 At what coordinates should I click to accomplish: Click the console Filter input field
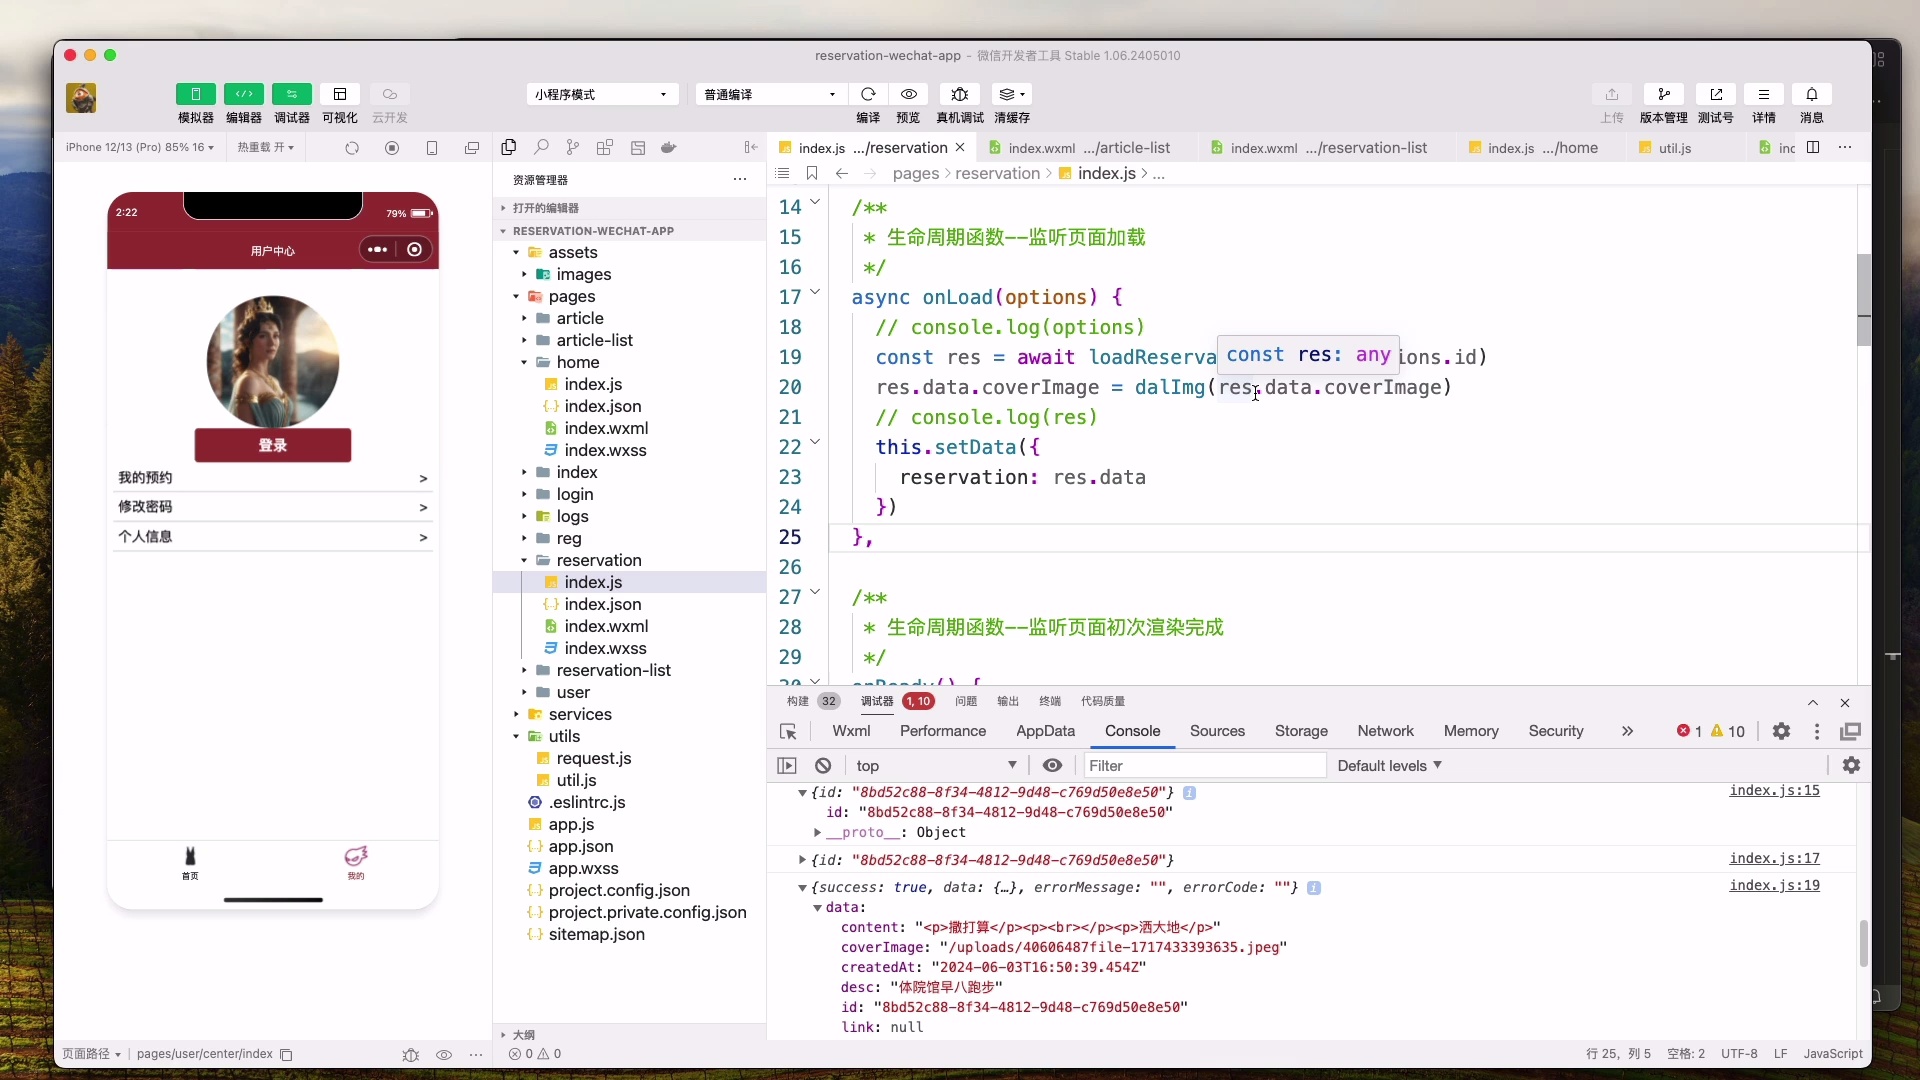click(x=1200, y=765)
